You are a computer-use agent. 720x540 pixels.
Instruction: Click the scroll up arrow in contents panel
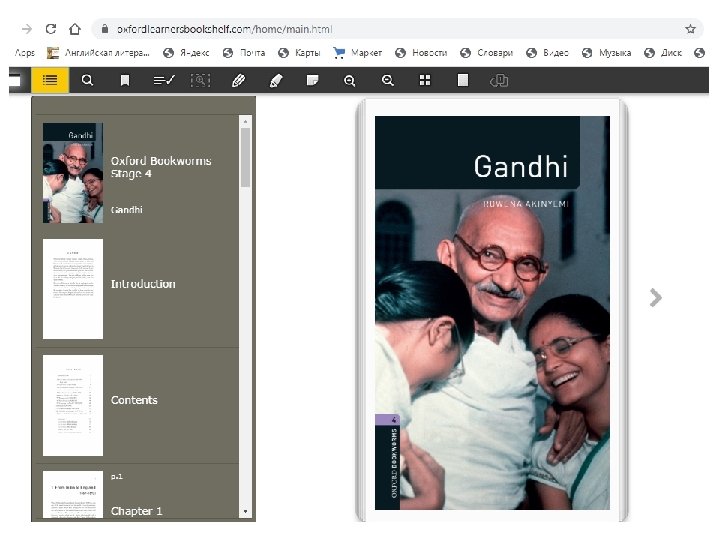coord(246,121)
